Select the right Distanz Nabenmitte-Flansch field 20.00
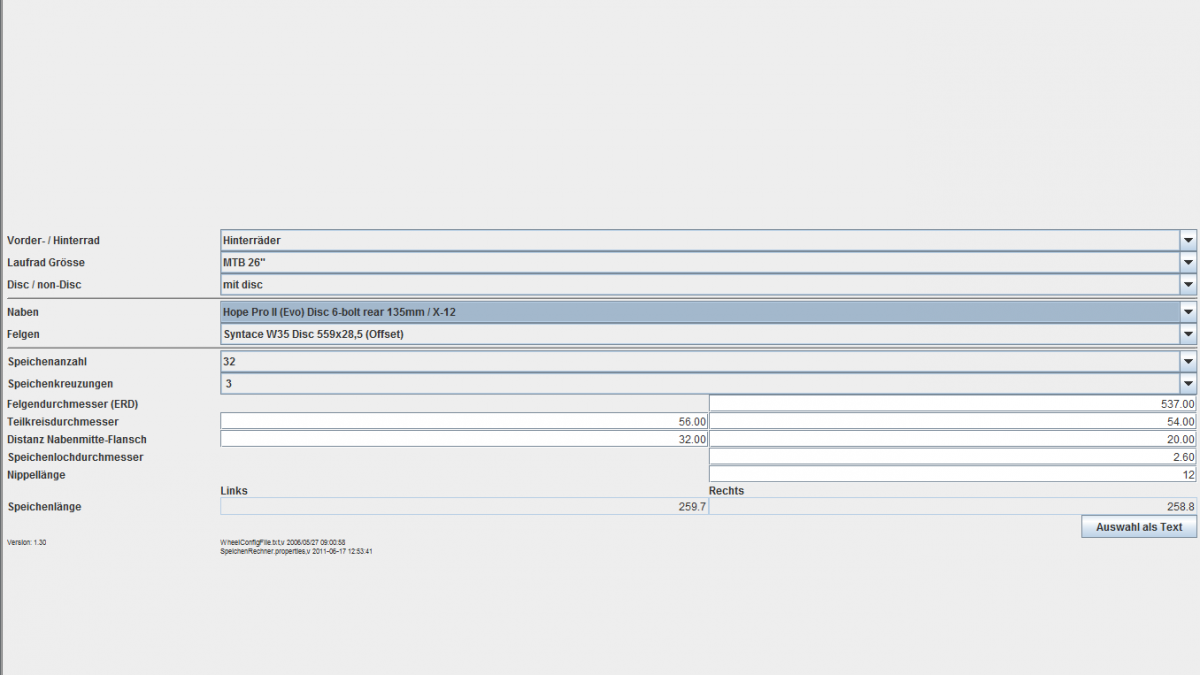The image size is (1200, 675). [x=952, y=439]
